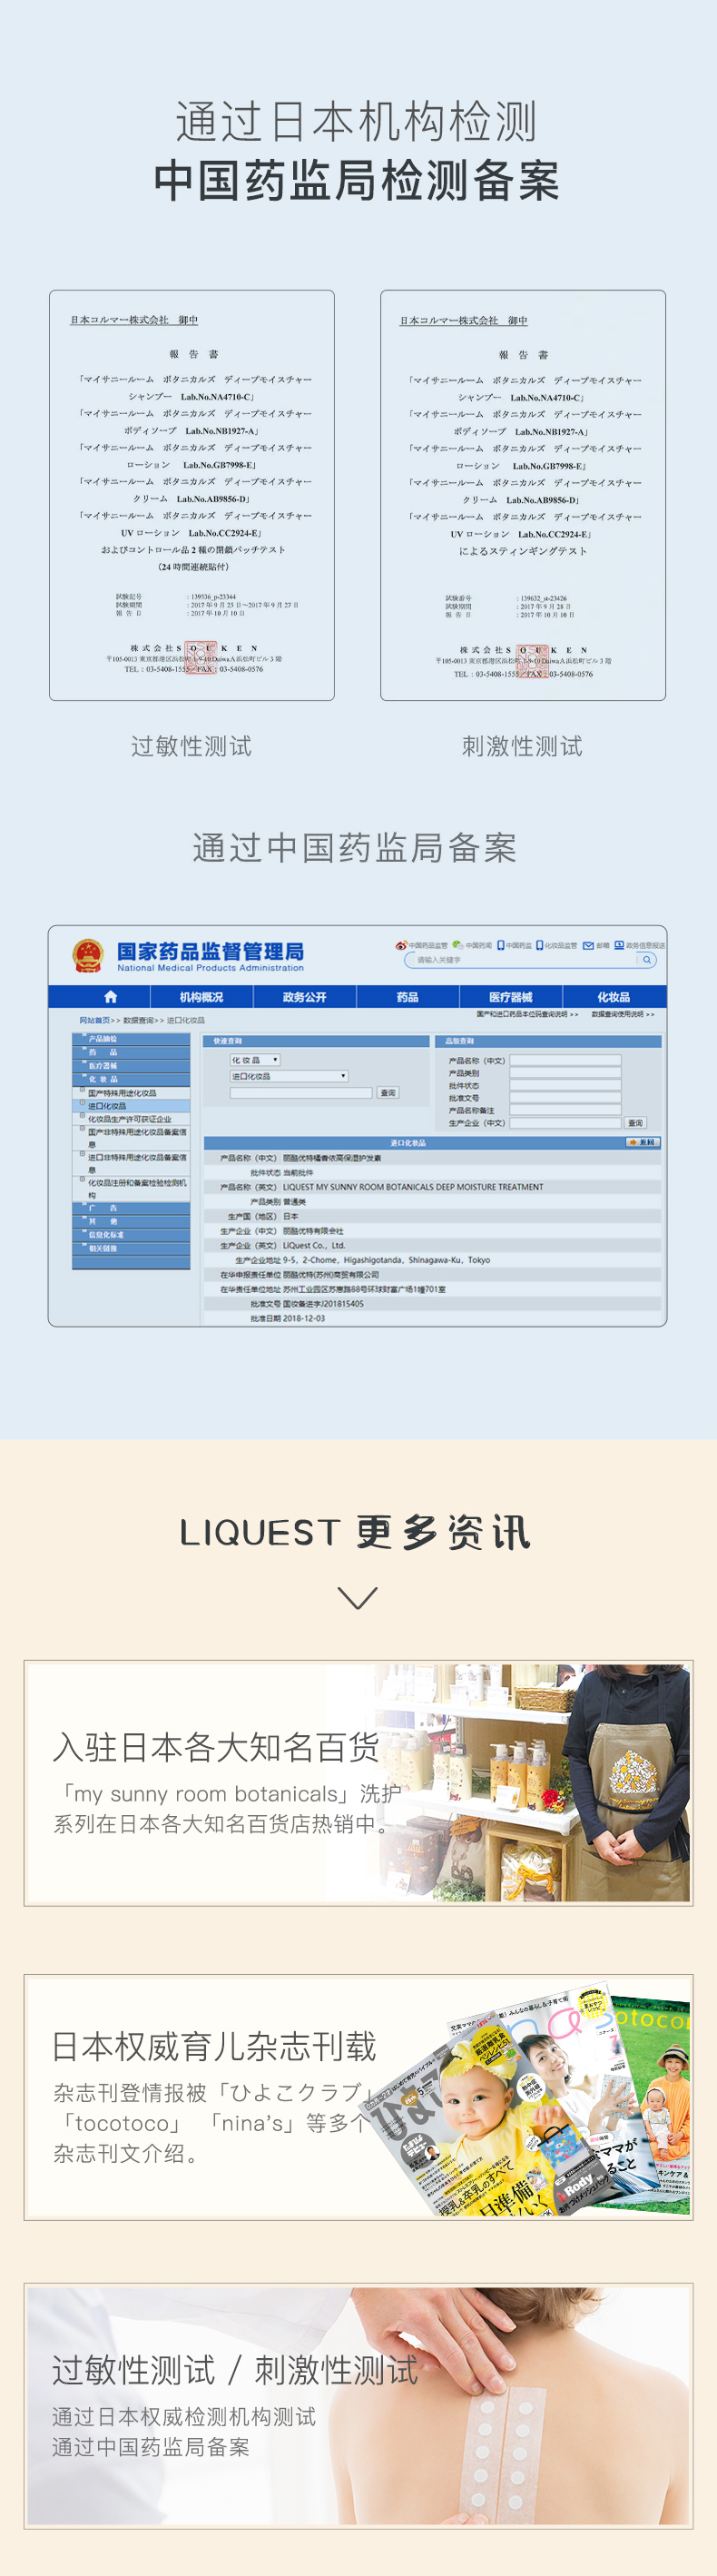This screenshot has height=2576, width=717.
Task: Click Chinese product name 丽酷优特橘香依高保湿护发素
Action: pos(332,1158)
